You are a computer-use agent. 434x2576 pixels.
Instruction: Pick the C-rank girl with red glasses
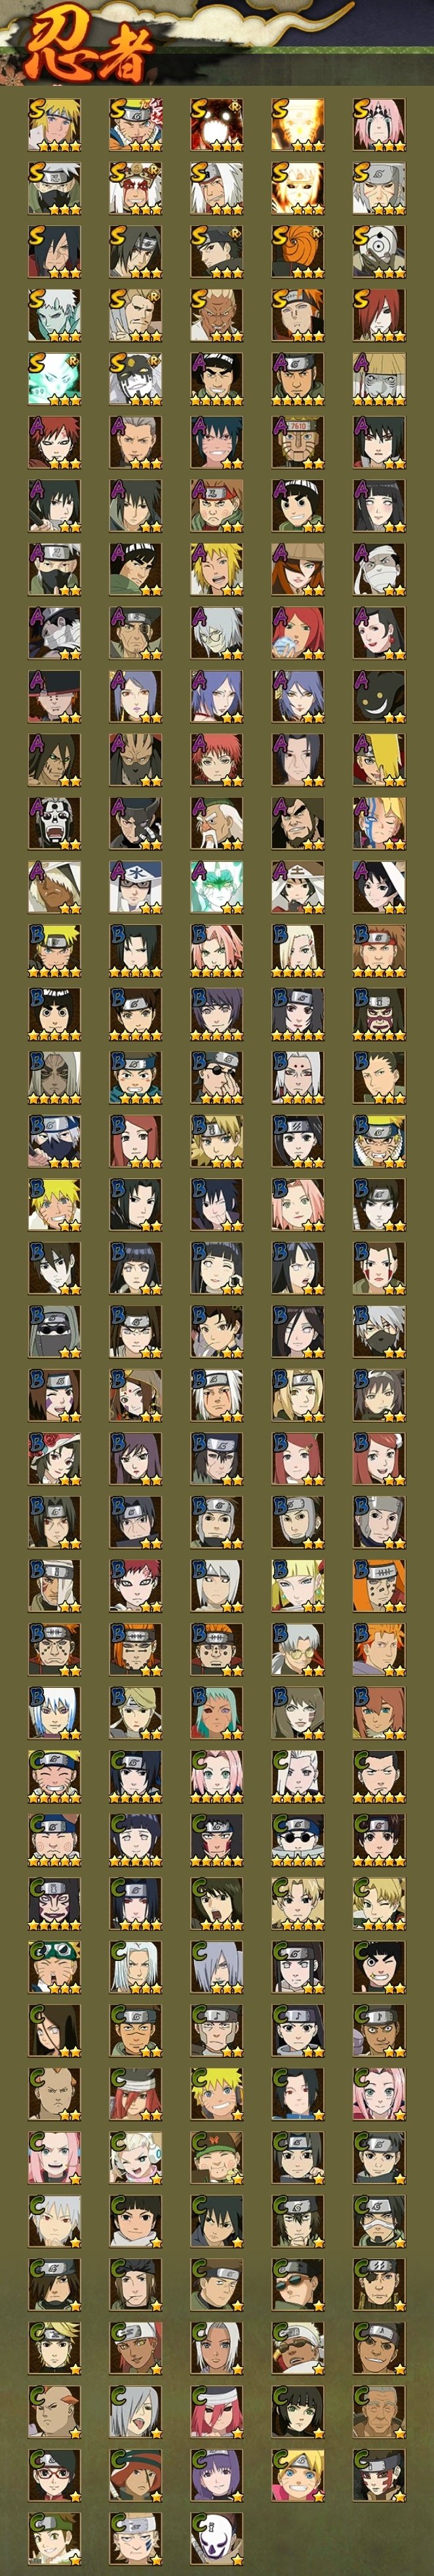click(55, 2475)
